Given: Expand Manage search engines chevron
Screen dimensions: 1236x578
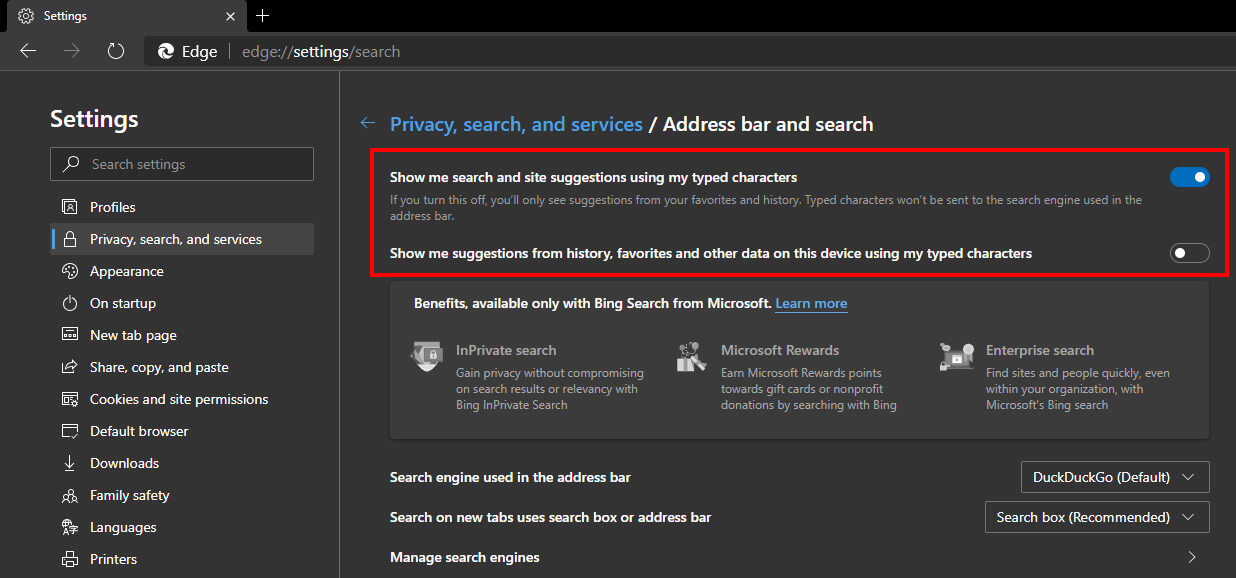Looking at the screenshot, I should [x=1192, y=557].
